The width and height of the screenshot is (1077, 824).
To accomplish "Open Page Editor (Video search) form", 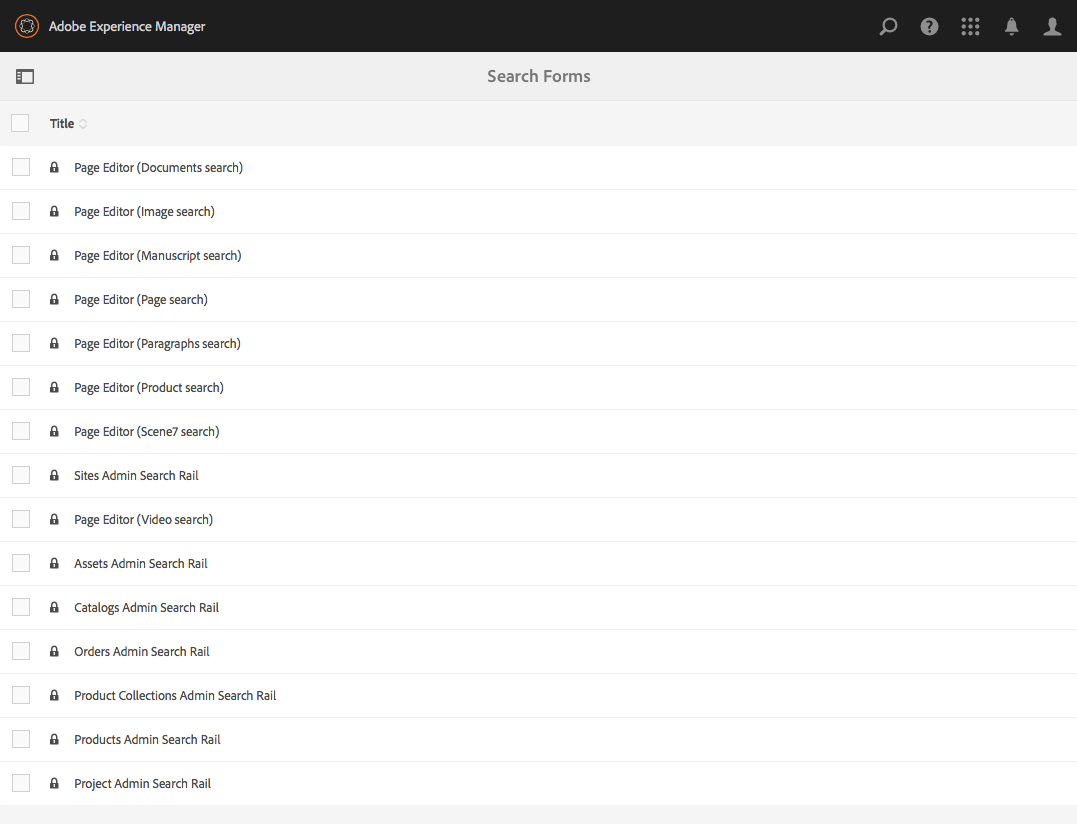I will click(x=143, y=519).
